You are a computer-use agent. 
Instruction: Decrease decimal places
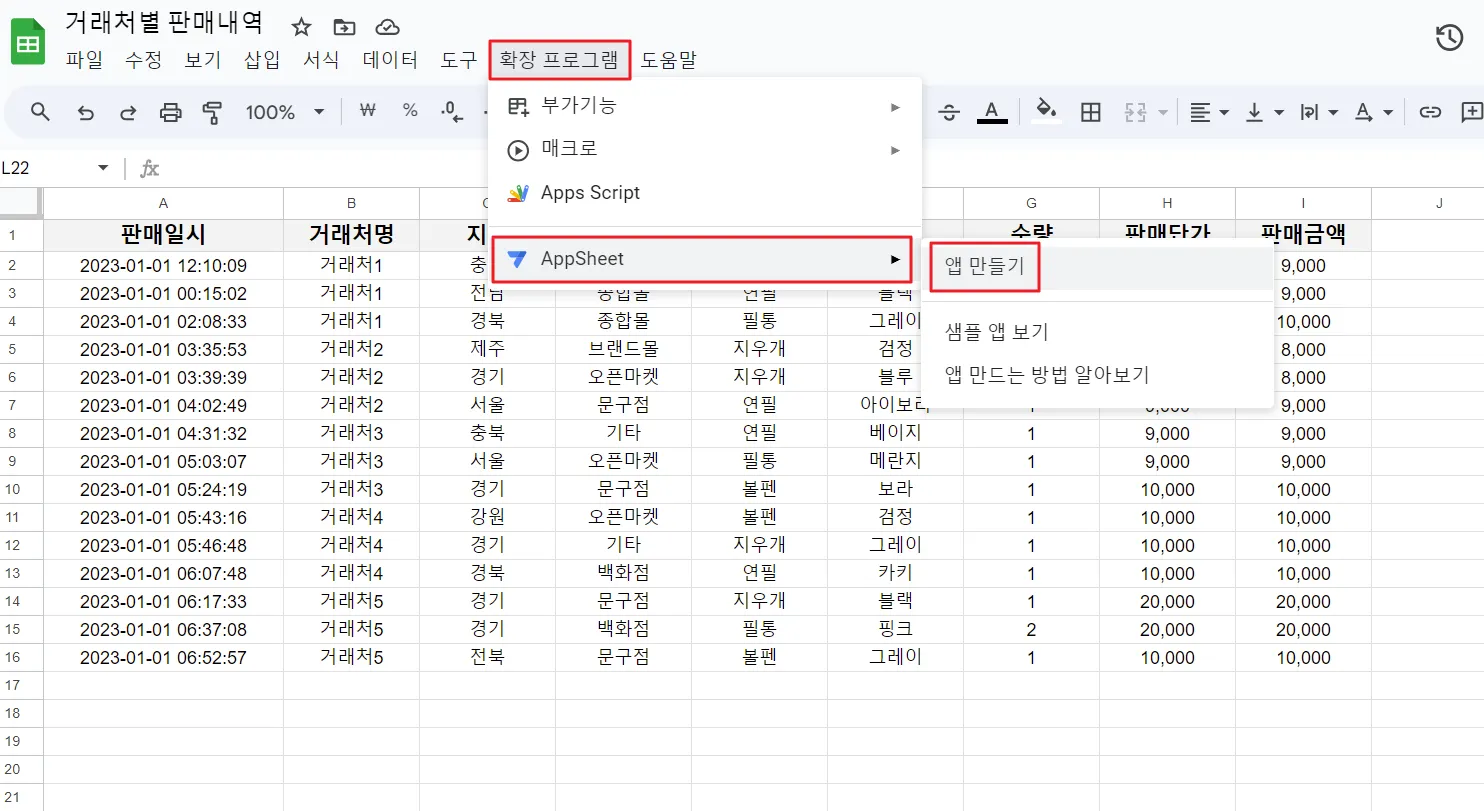coord(453,112)
